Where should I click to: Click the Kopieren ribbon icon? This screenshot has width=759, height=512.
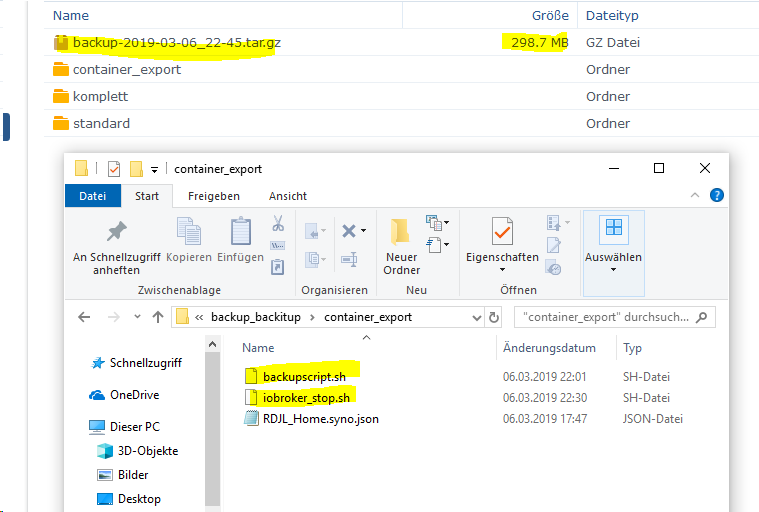189,231
